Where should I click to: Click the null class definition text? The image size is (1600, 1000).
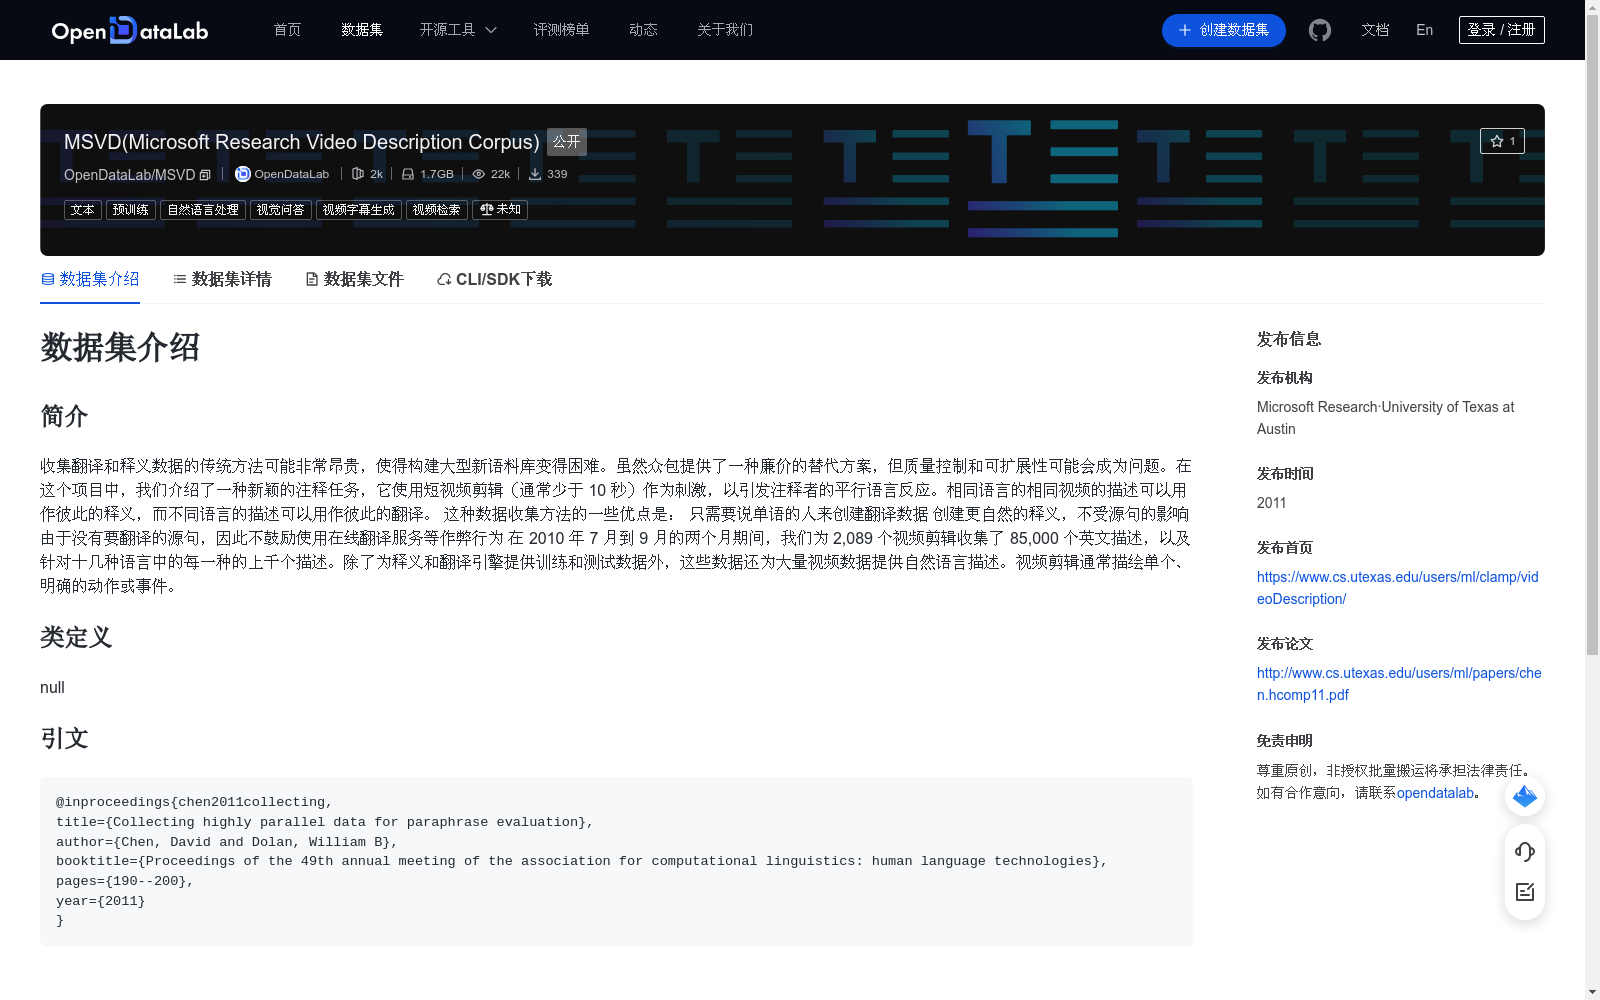pos(52,687)
